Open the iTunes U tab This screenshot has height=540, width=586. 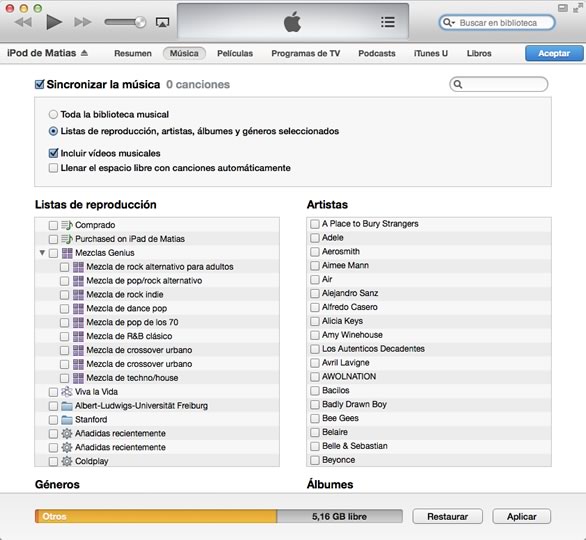pyautogui.click(x=431, y=53)
